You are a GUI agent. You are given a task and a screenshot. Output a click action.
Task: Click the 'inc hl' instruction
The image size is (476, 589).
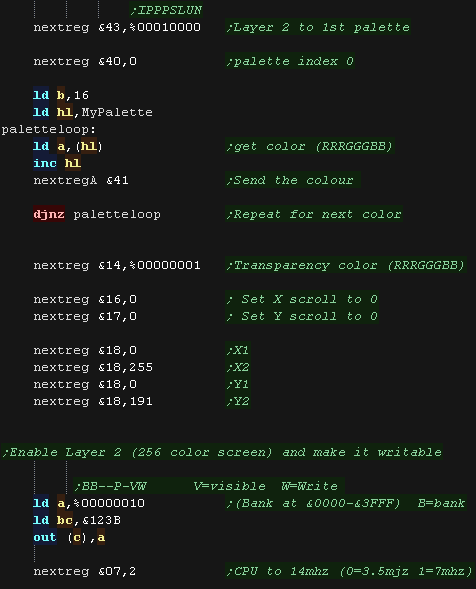click(57, 163)
